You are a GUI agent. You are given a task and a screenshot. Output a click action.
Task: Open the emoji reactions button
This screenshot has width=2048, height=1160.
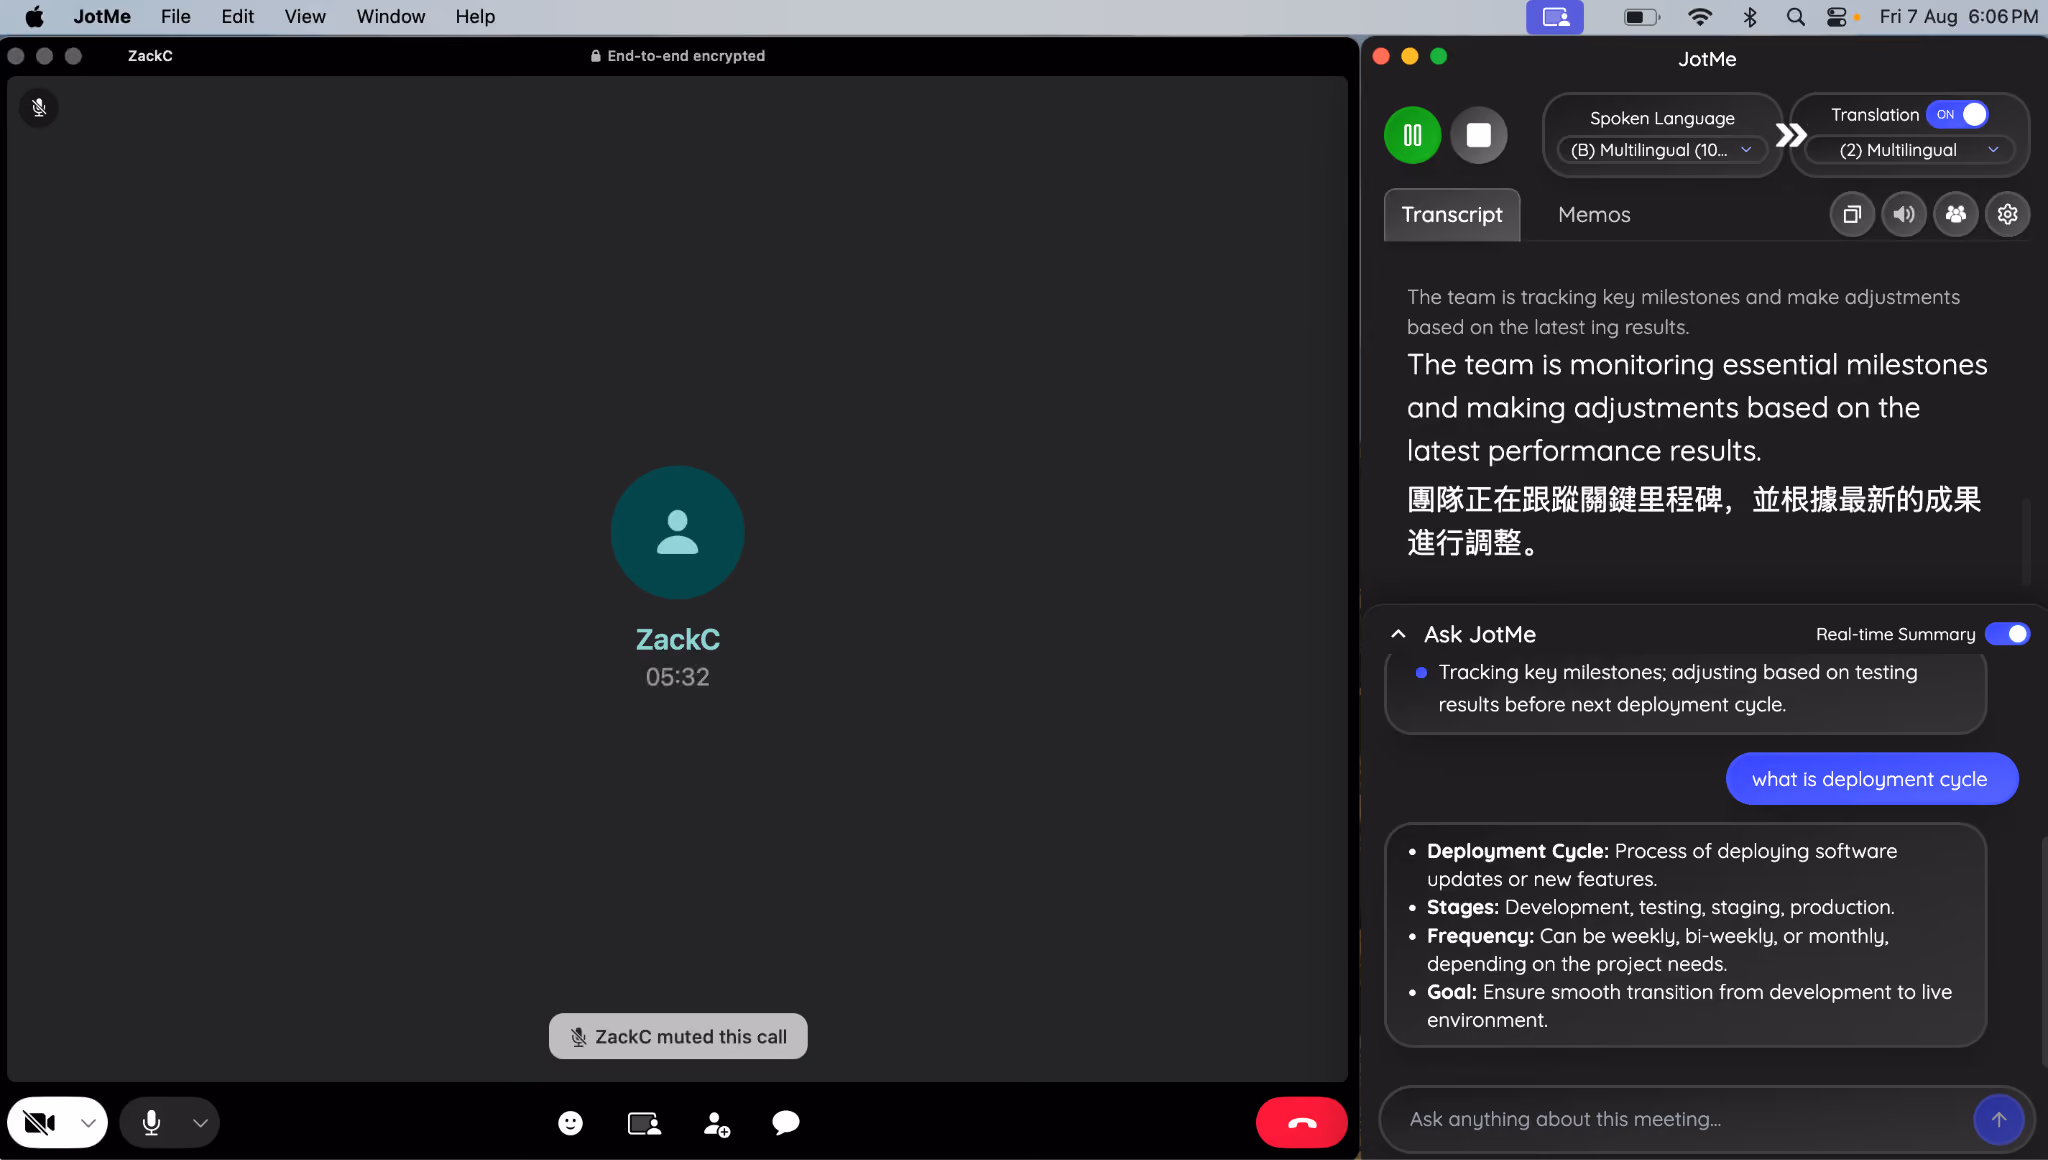(570, 1123)
